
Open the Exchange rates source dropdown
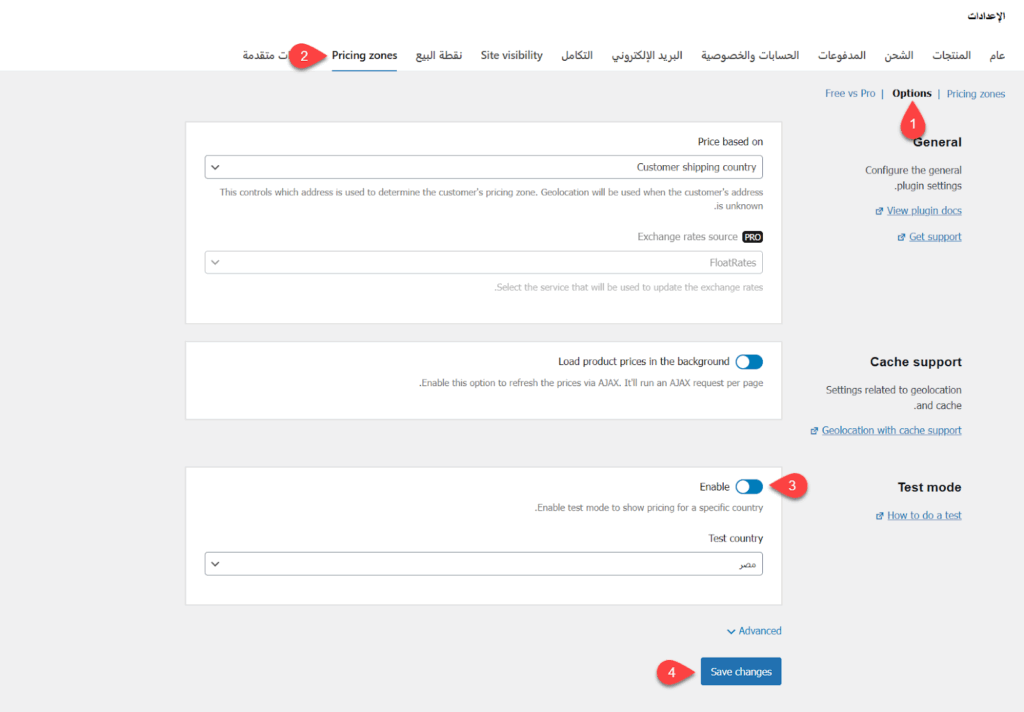(x=483, y=262)
